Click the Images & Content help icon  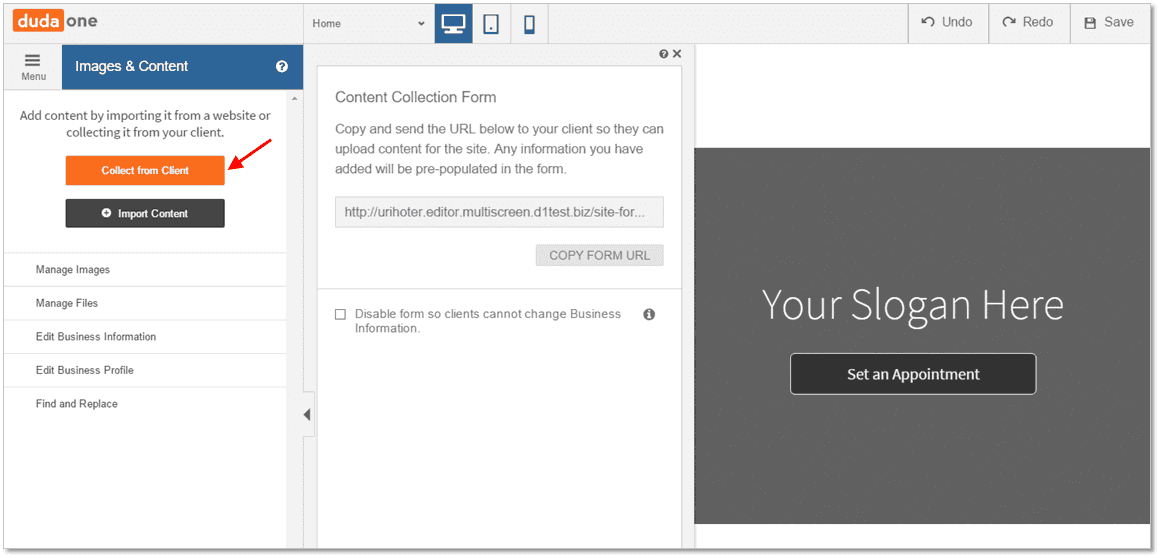tap(282, 67)
